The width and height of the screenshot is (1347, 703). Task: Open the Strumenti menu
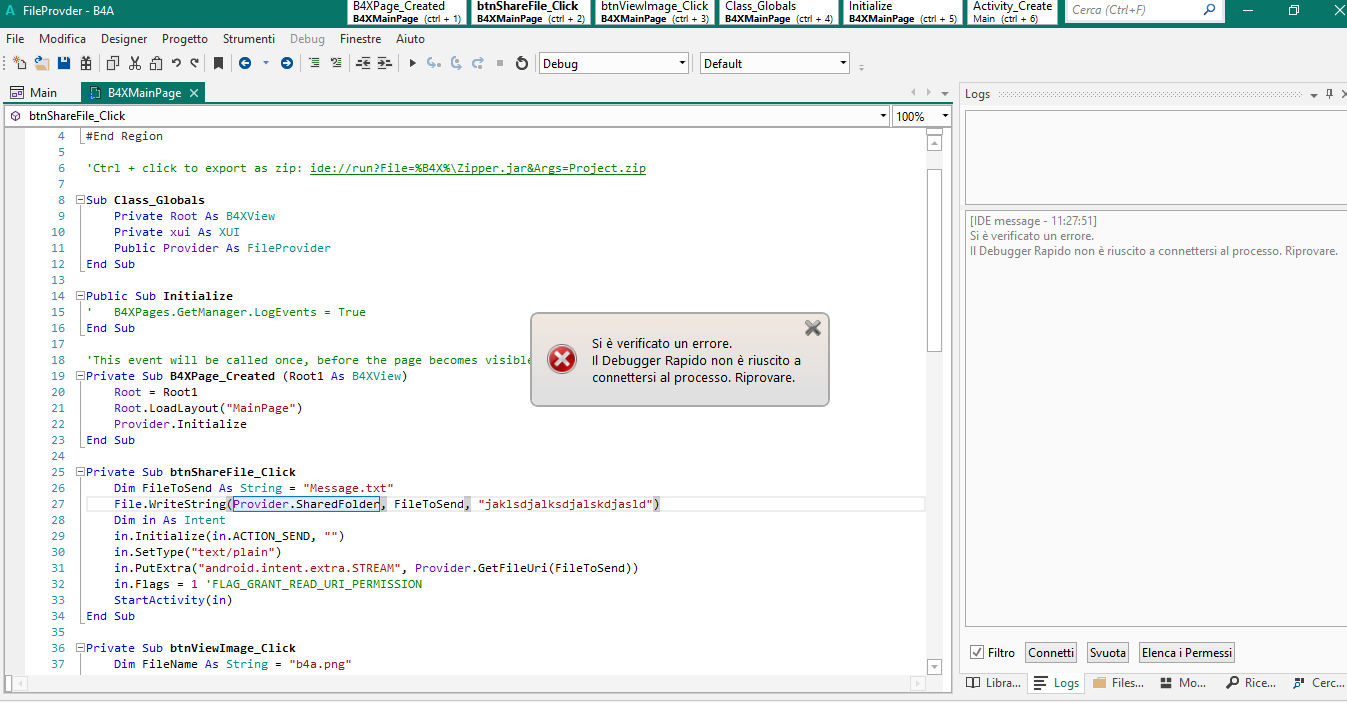tap(248, 39)
